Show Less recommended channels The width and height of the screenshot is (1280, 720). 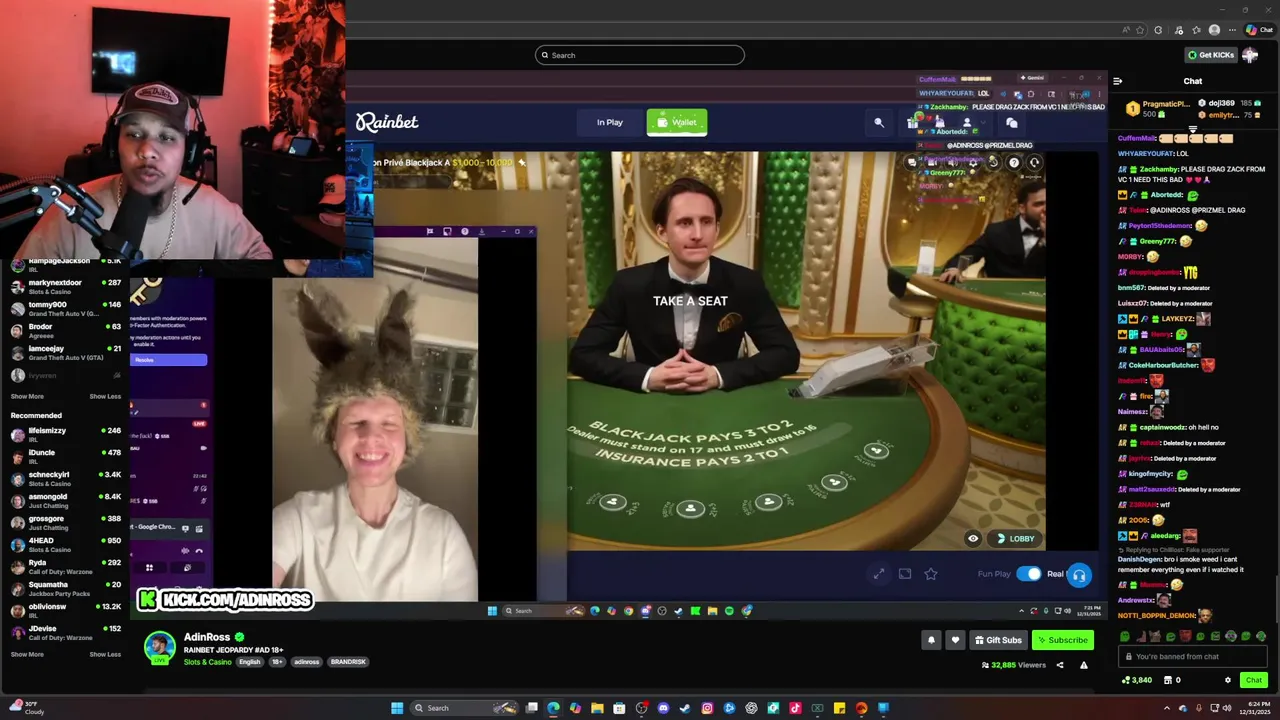pyautogui.click(x=105, y=654)
